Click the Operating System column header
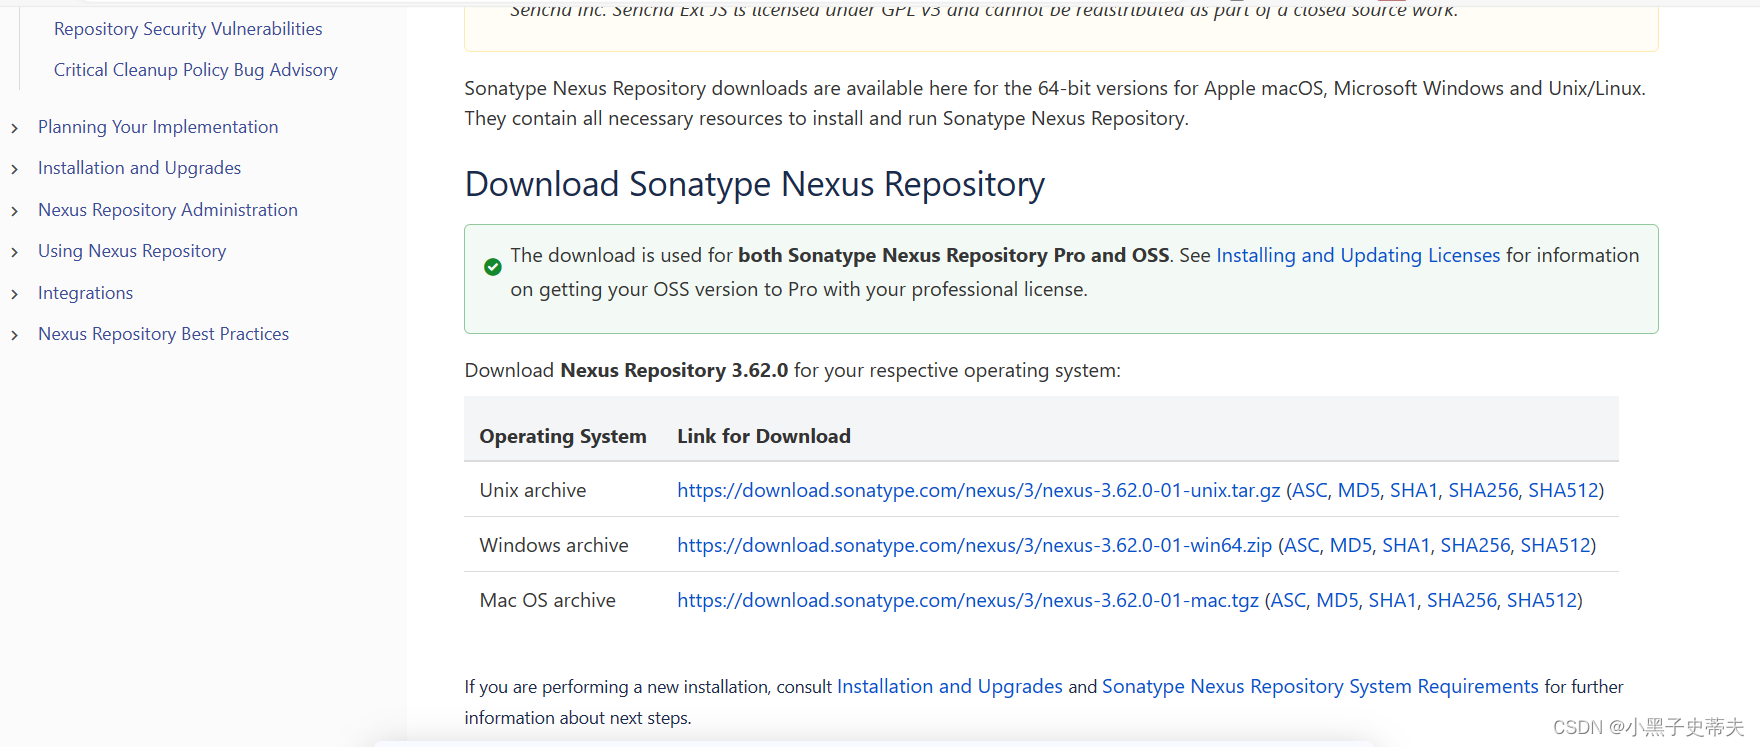This screenshot has height=747, width=1760. point(563,436)
